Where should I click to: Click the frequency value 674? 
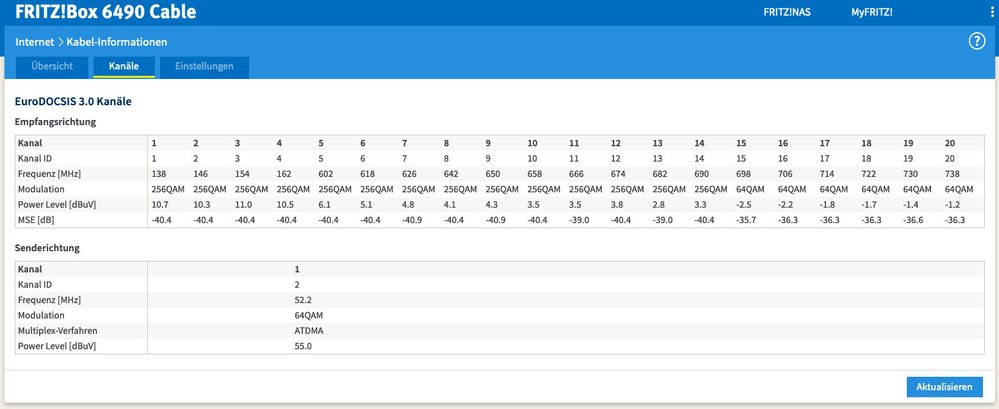pos(617,174)
